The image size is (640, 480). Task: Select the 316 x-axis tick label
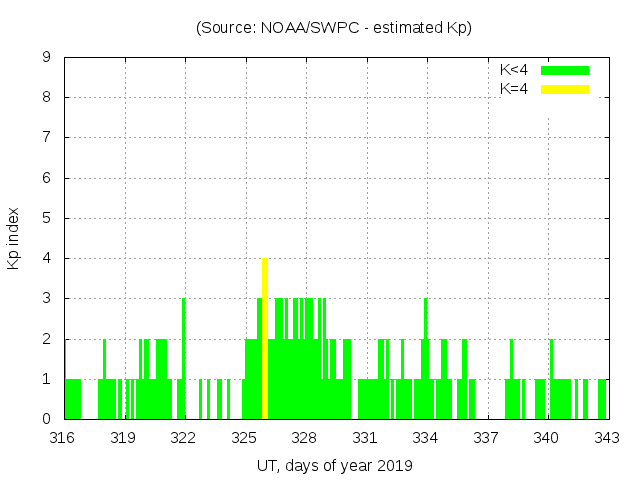pyautogui.click(x=63, y=438)
